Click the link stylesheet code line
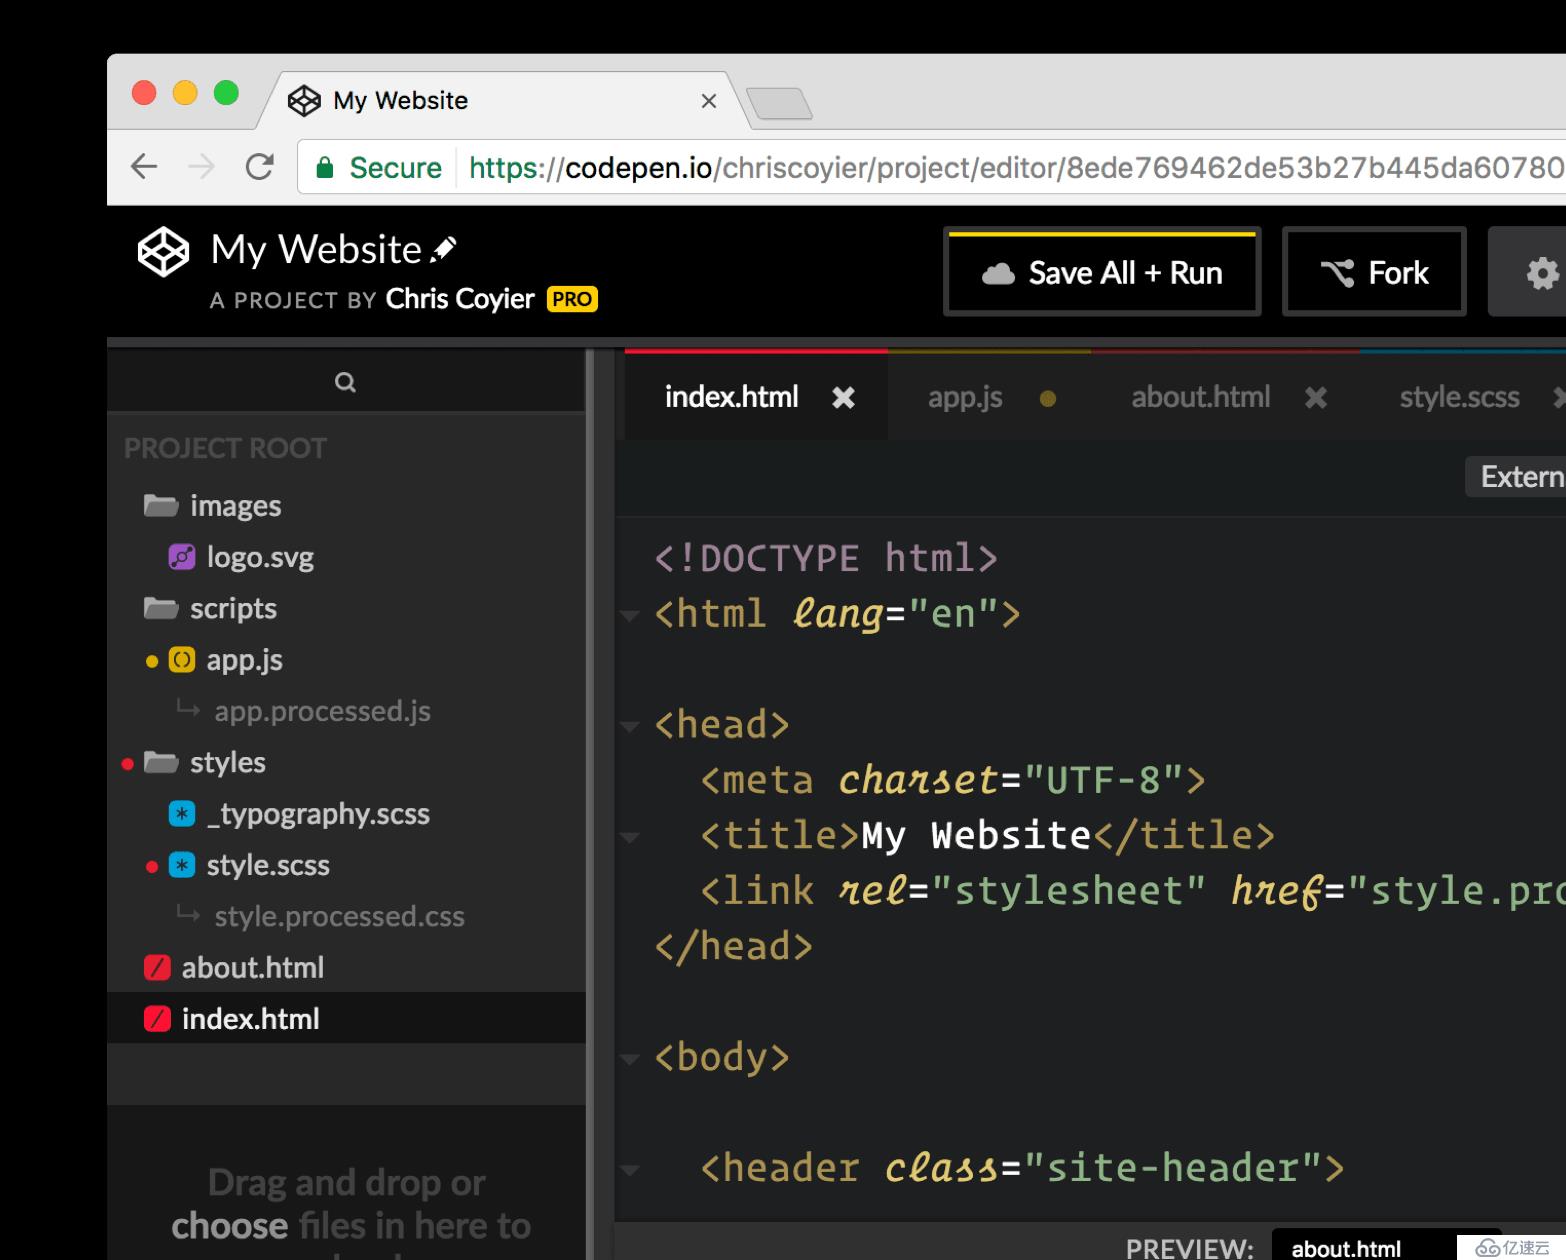This screenshot has width=1566, height=1260. pos(1132,891)
